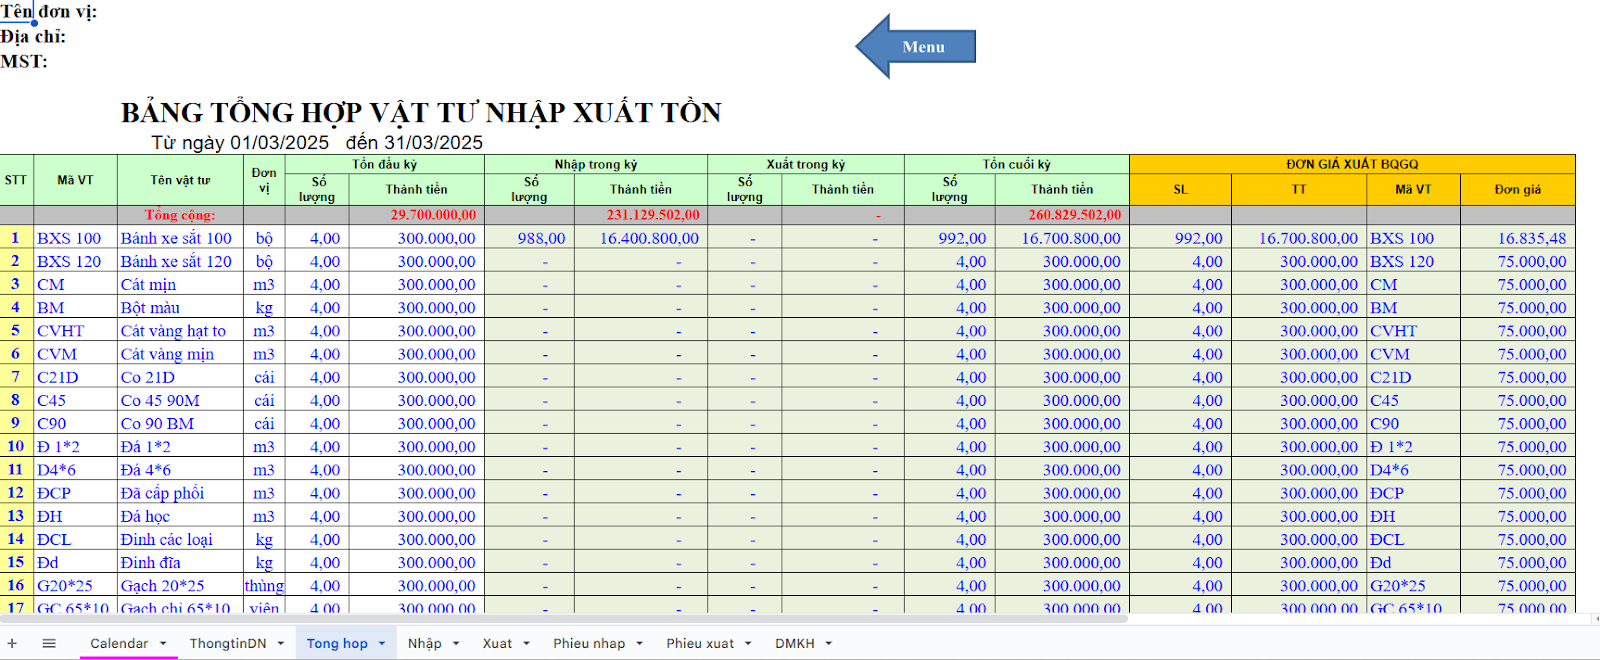Click the blue Menu arrow button
Screen dimensions: 1600x660
pyautogui.click(x=915, y=46)
